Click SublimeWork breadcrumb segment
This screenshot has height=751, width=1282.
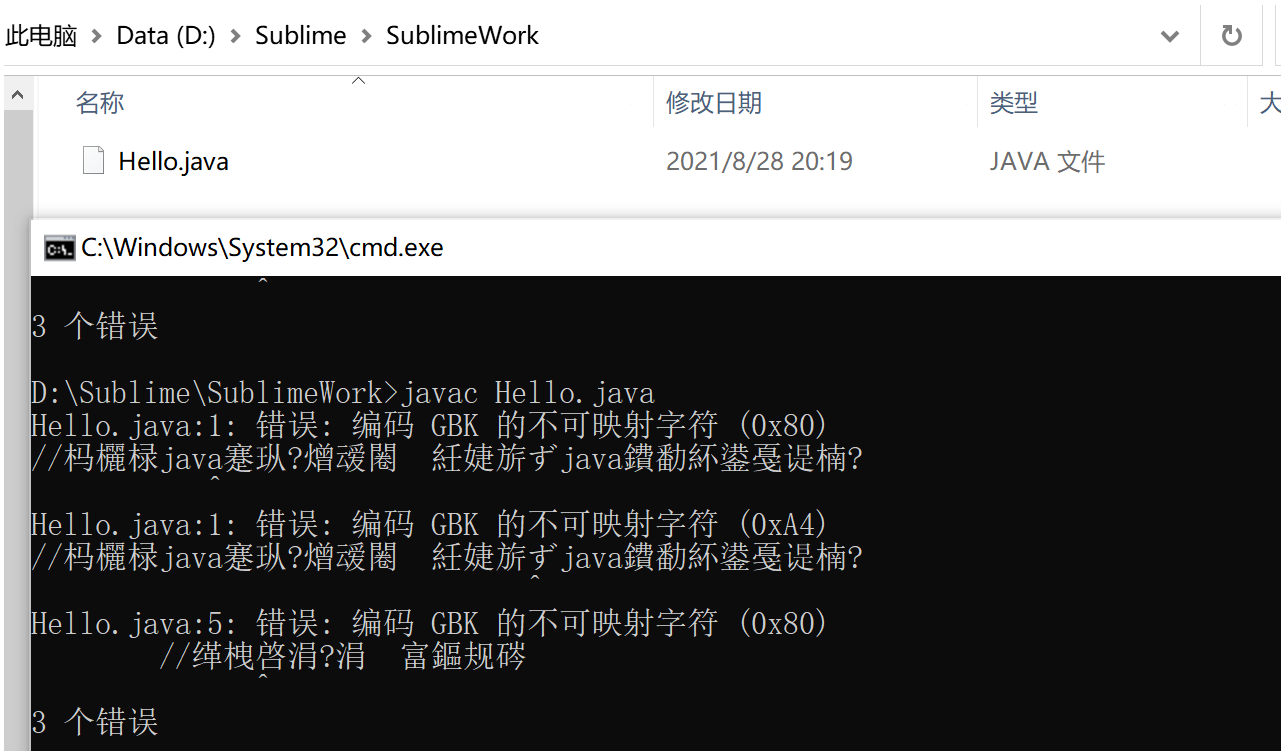point(462,36)
